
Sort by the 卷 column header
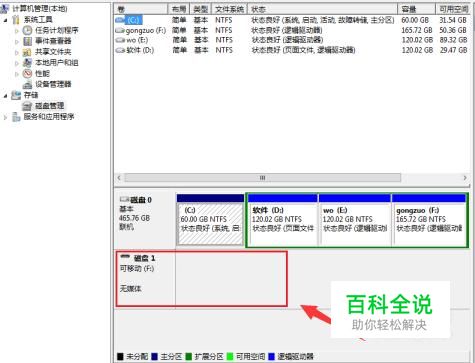(141, 9)
